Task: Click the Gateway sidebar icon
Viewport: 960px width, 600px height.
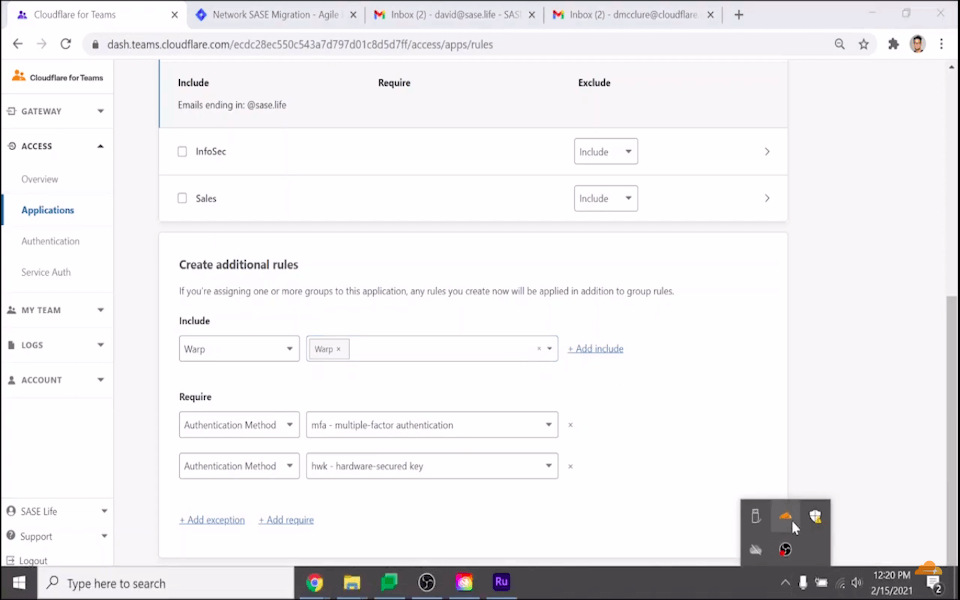Action: pyautogui.click(x=11, y=111)
